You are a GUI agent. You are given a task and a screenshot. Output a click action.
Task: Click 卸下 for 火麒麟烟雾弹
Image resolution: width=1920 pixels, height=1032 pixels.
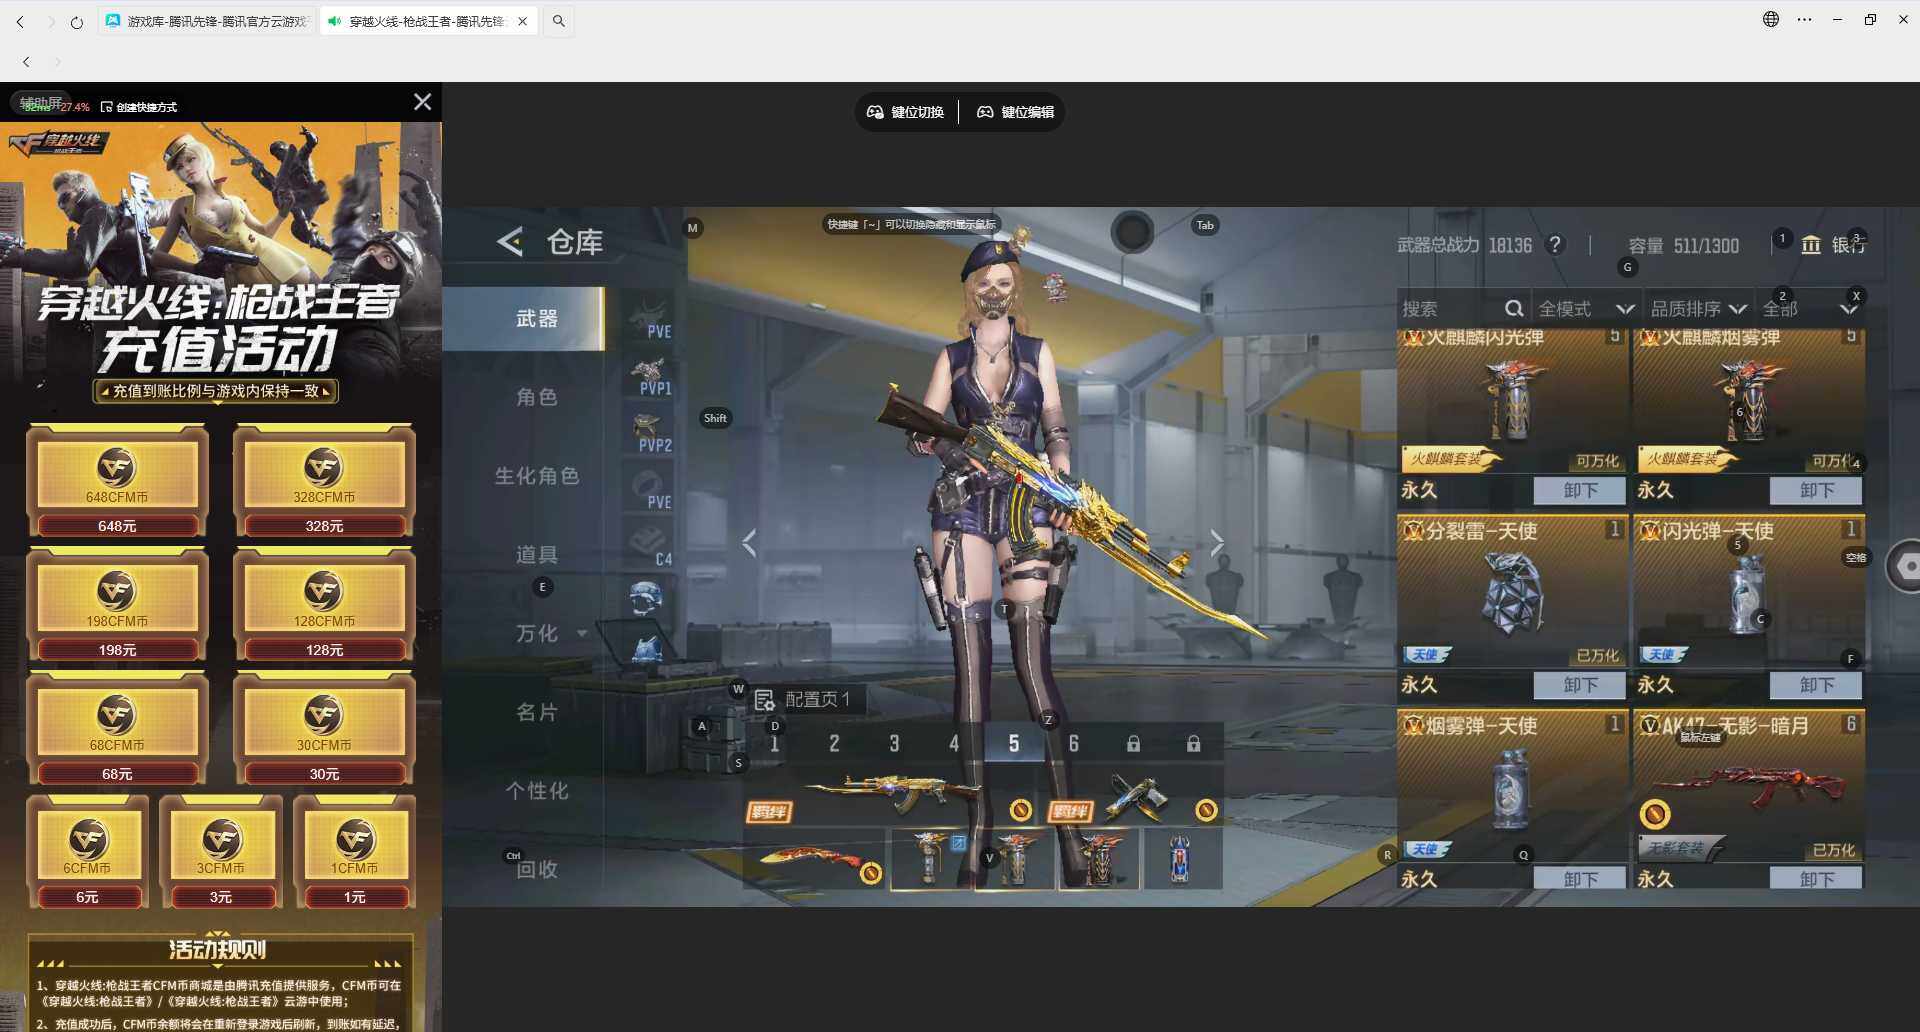coord(1816,490)
